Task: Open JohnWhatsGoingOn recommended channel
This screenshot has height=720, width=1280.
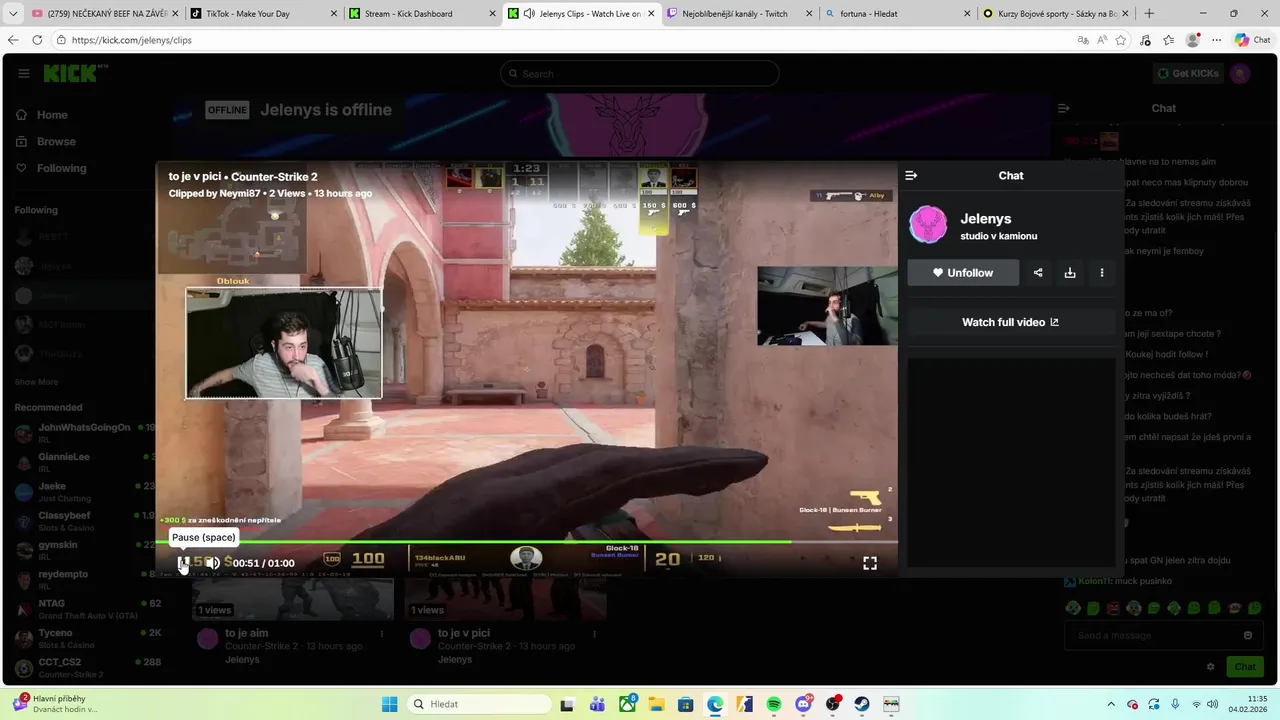Action: click(84, 433)
